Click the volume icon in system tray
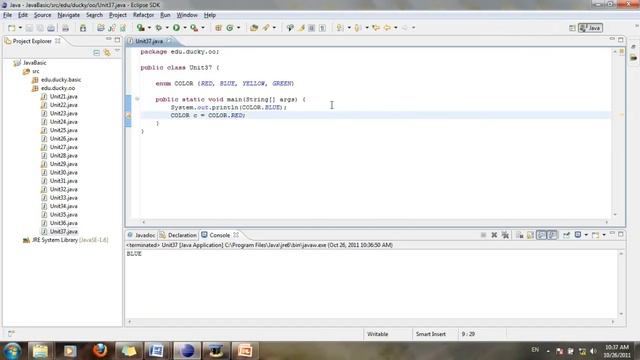 (593, 351)
